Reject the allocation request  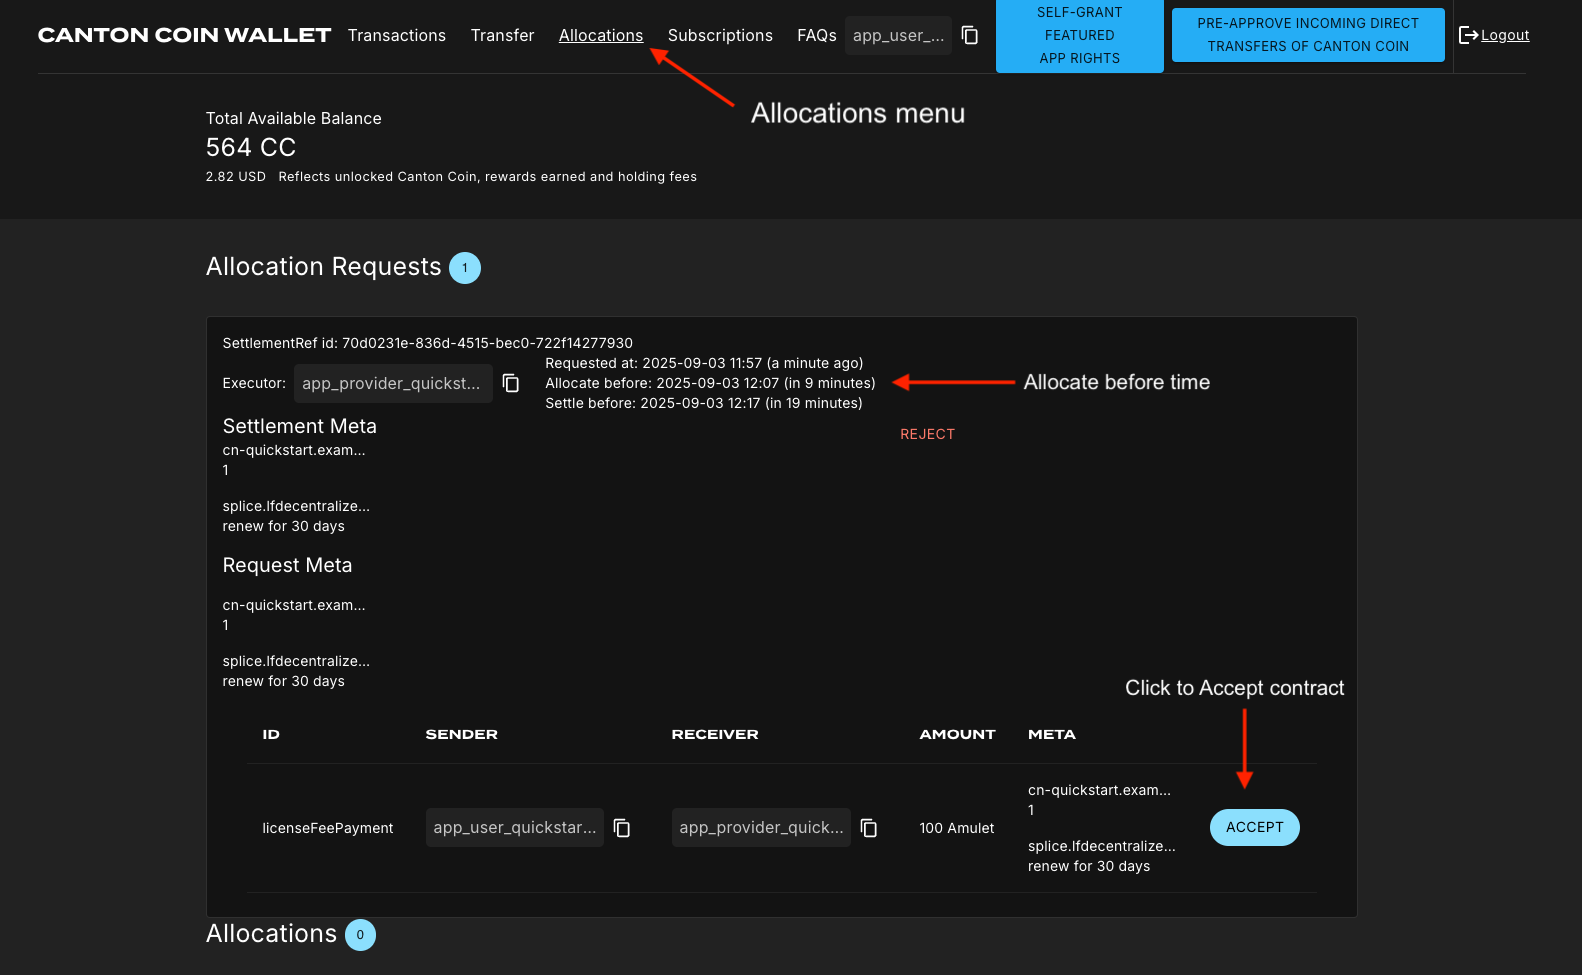927,434
